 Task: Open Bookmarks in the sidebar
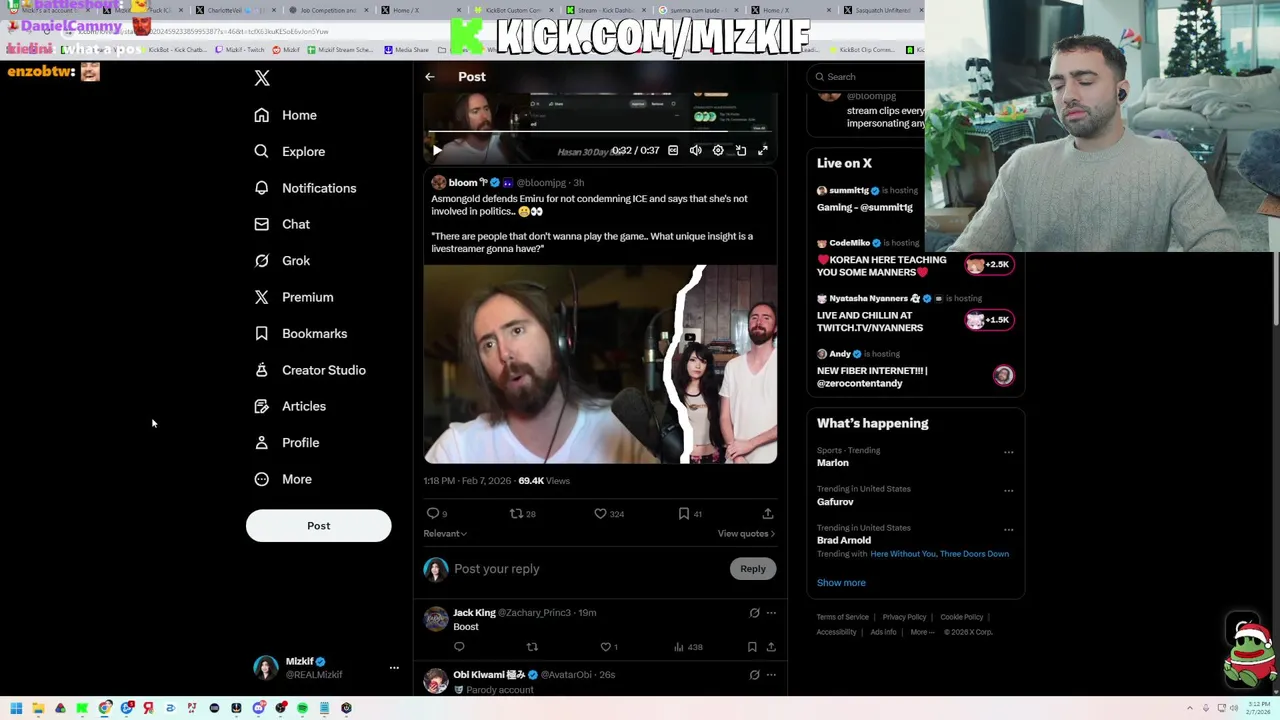pyautogui.click(x=300, y=333)
